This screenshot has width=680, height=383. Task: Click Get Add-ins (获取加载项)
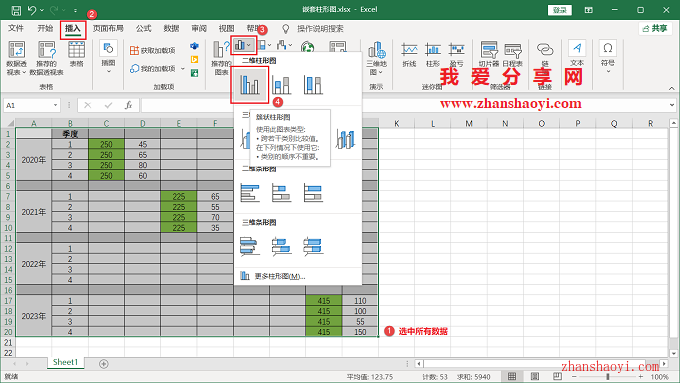pos(153,51)
